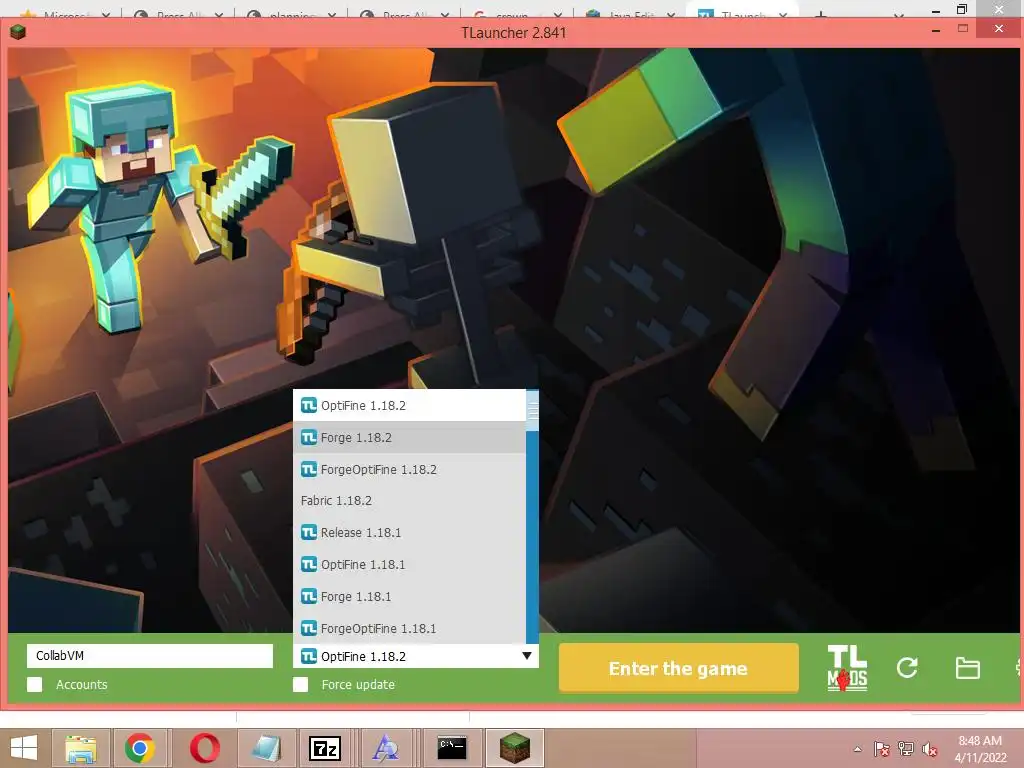
Task: Click the version list scrollbar thumb
Action: click(532, 411)
